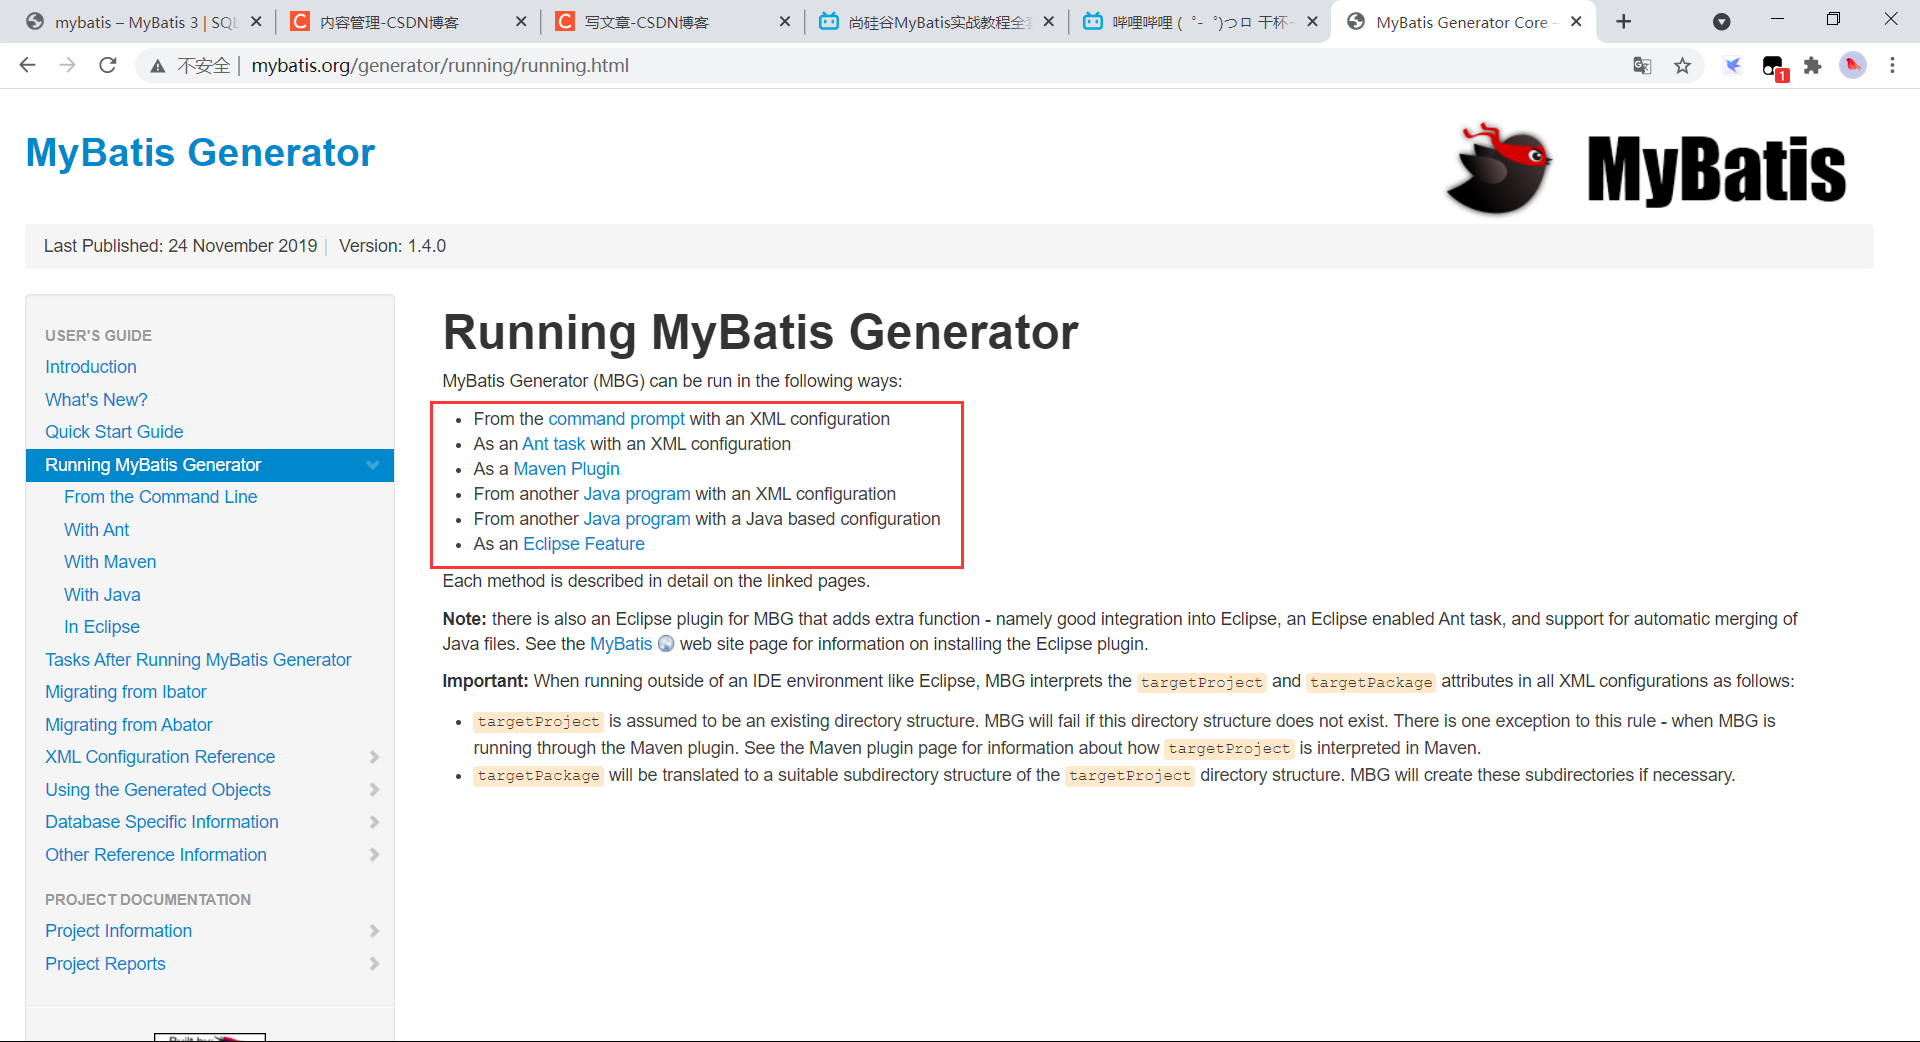Expand Database Specific Information chevron
The height and width of the screenshot is (1042, 1920).
pos(374,822)
